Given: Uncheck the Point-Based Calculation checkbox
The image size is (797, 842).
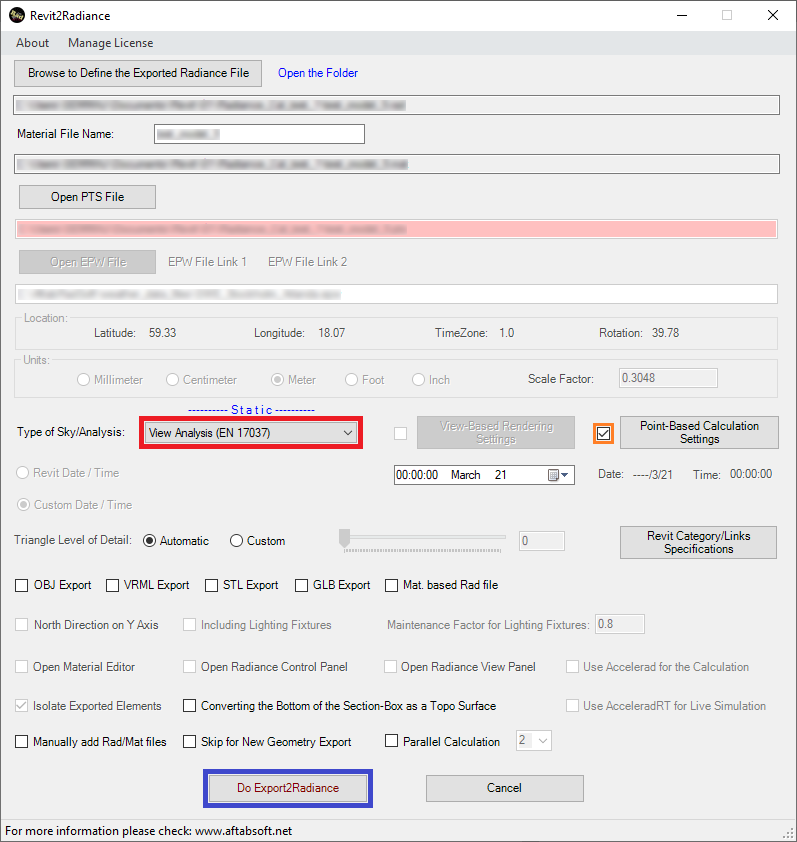Looking at the screenshot, I should click(x=604, y=433).
